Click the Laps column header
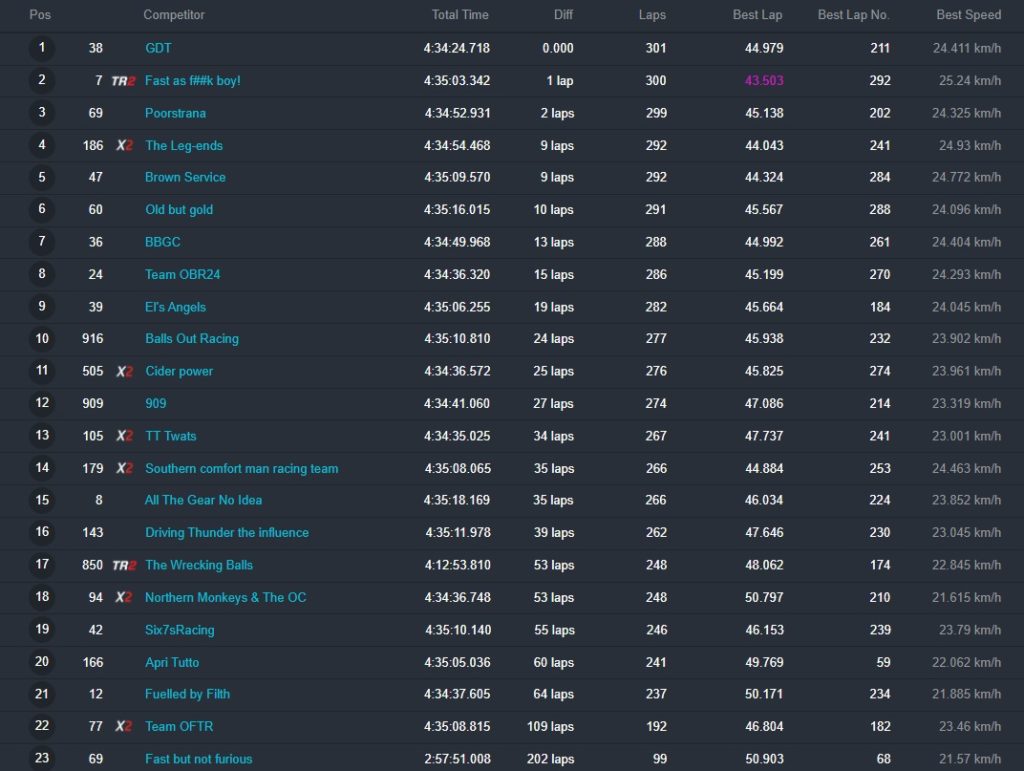 (652, 15)
